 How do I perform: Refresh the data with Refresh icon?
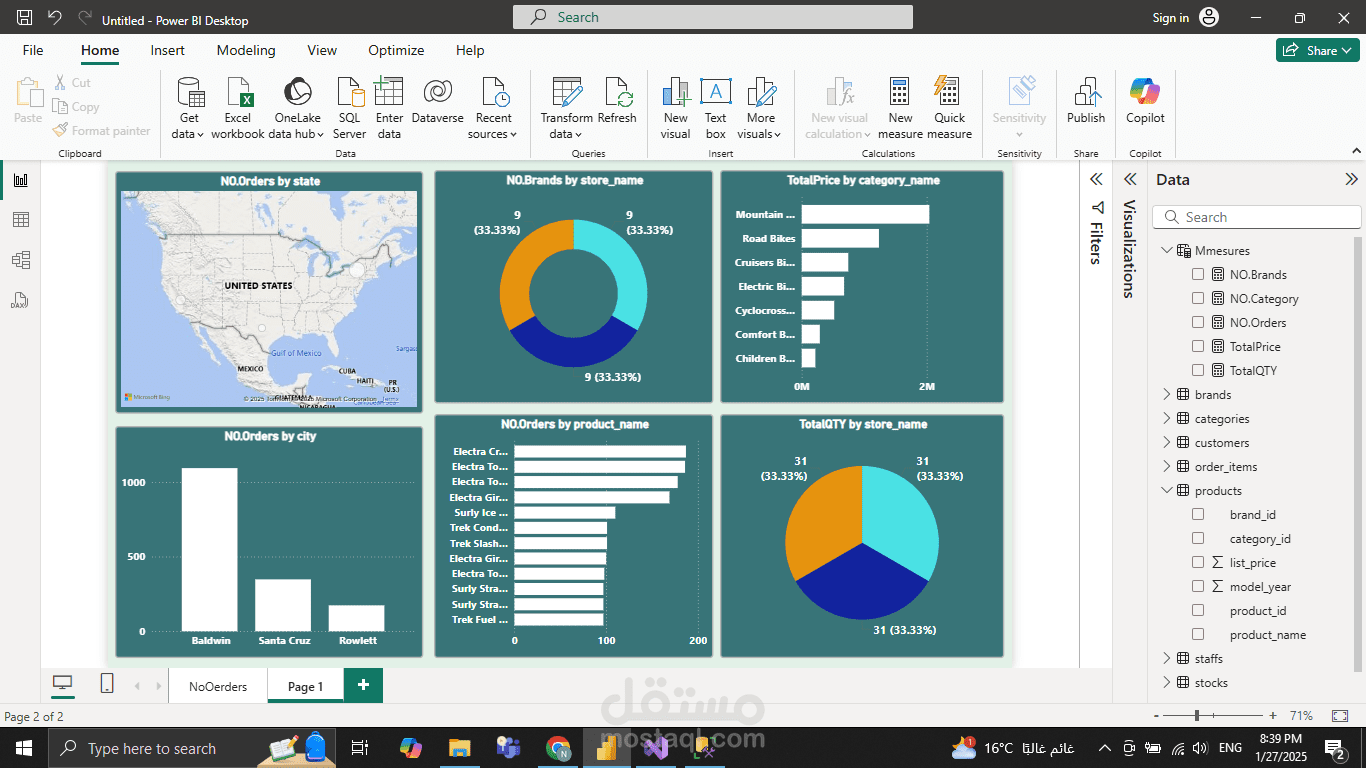point(617,92)
